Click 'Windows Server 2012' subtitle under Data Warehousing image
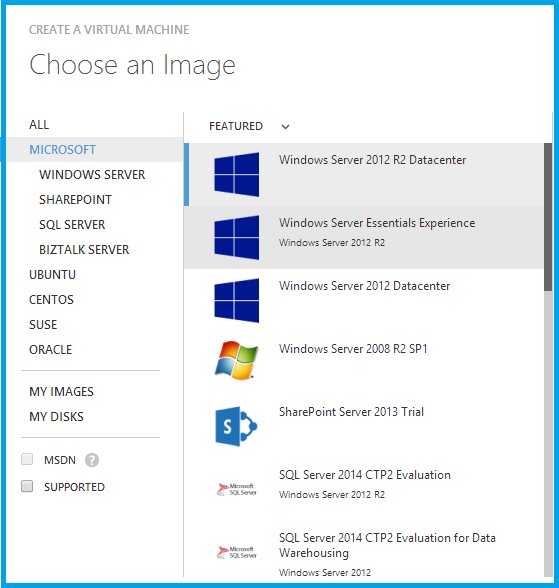 point(325,573)
